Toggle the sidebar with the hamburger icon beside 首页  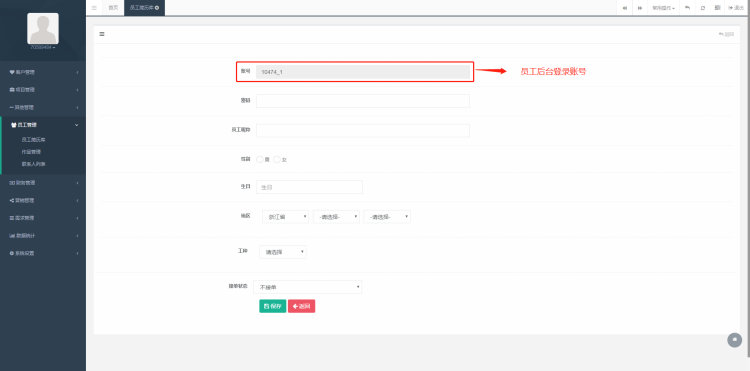click(x=94, y=8)
